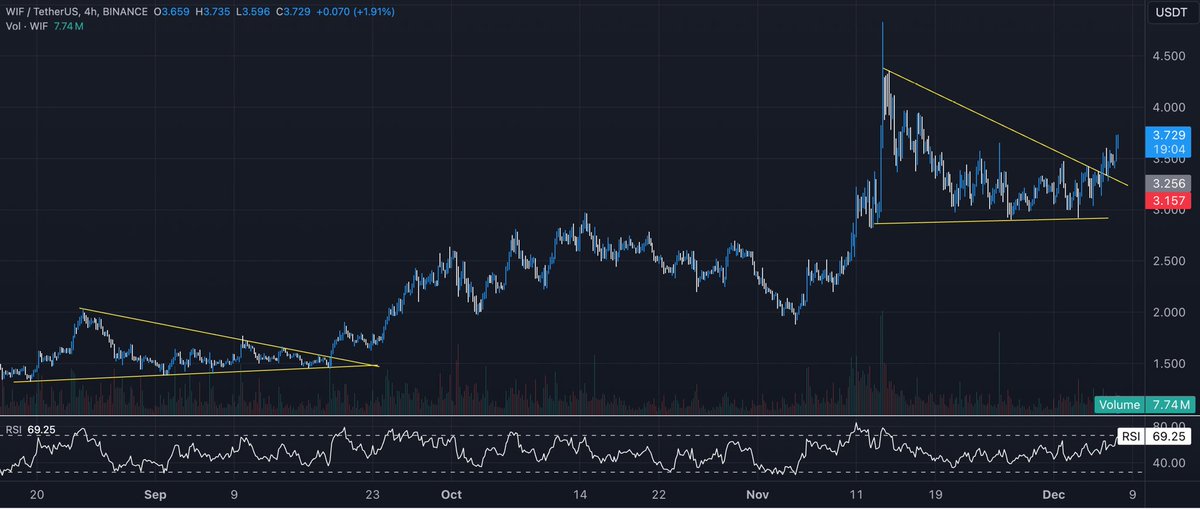Click the 2.000 price scale level
This screenshot has width=1200, height=509.
tap(1169, 313)
